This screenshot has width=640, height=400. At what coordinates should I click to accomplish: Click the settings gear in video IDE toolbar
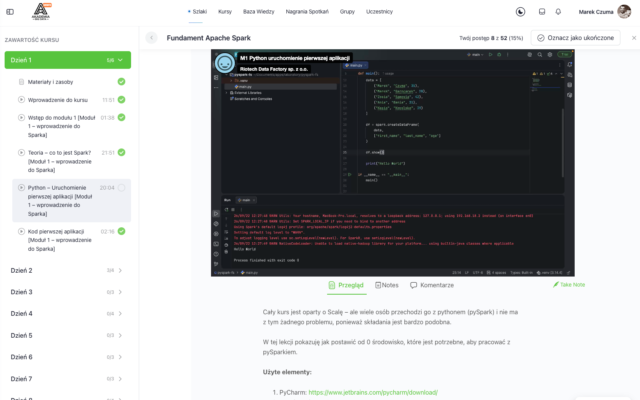(550, 54)
